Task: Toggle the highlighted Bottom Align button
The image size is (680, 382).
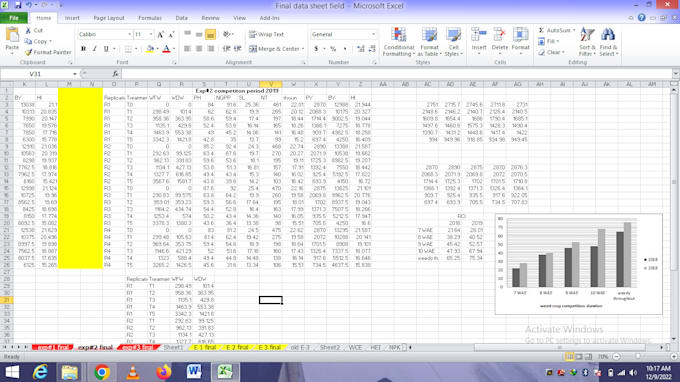Action: 210,34
